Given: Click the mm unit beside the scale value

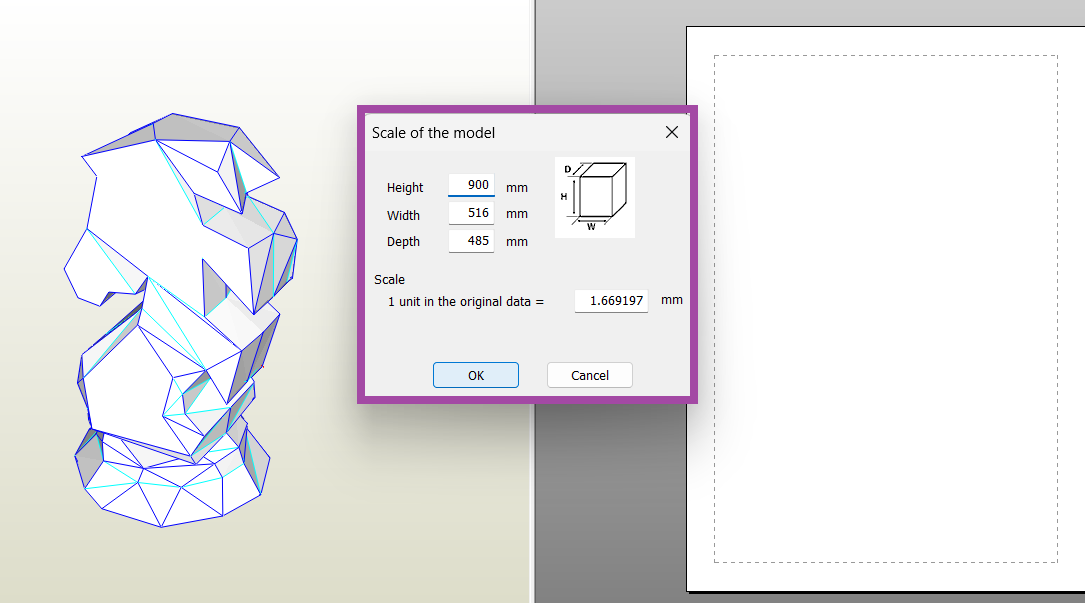Looking at the screenshot, I should [x=672, y=300].
